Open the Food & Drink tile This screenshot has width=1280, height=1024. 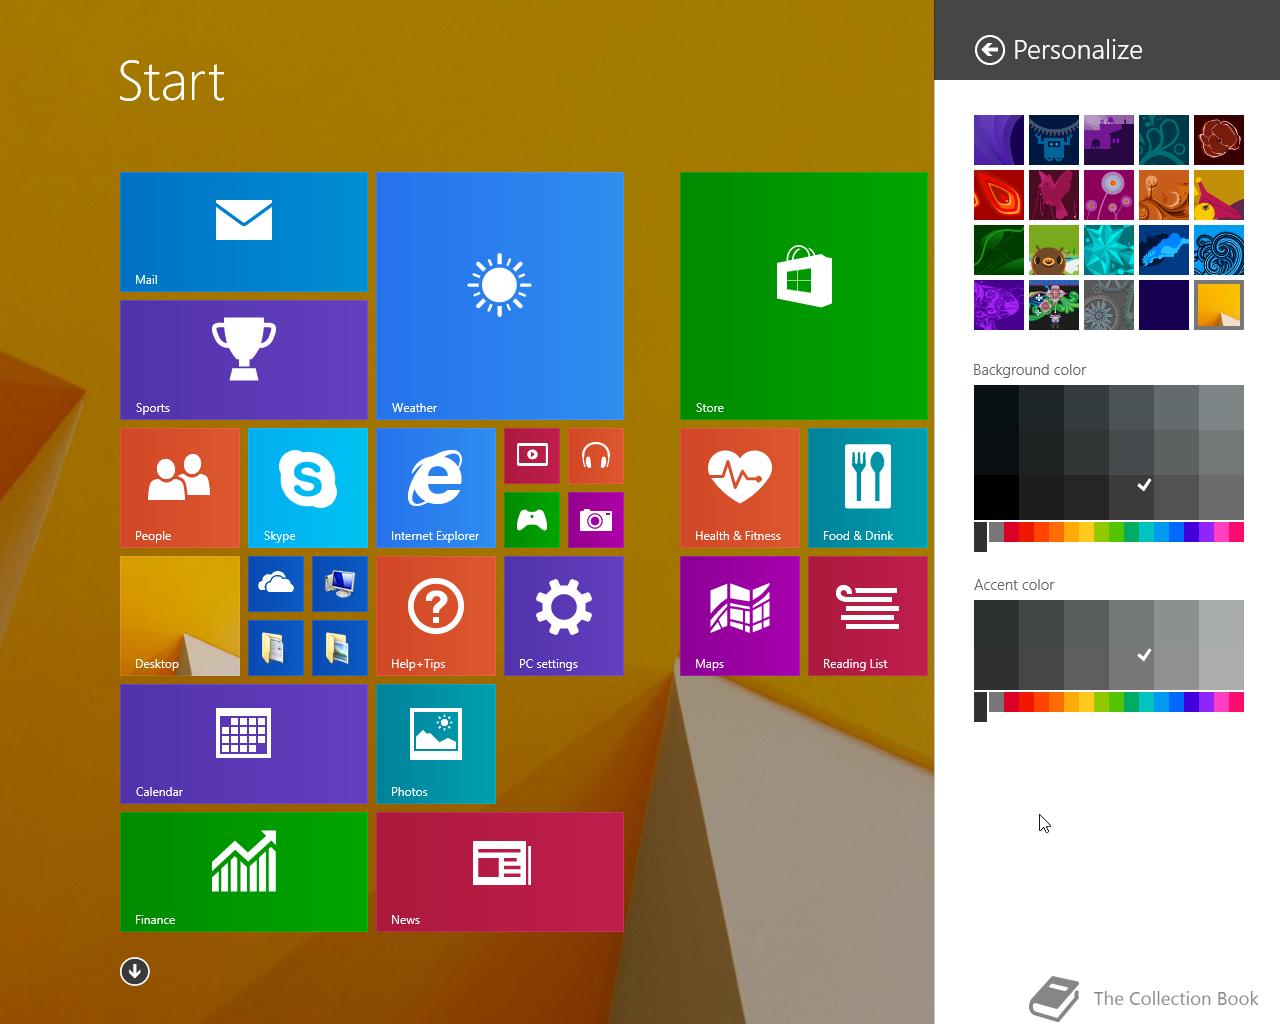coord(868,488)
